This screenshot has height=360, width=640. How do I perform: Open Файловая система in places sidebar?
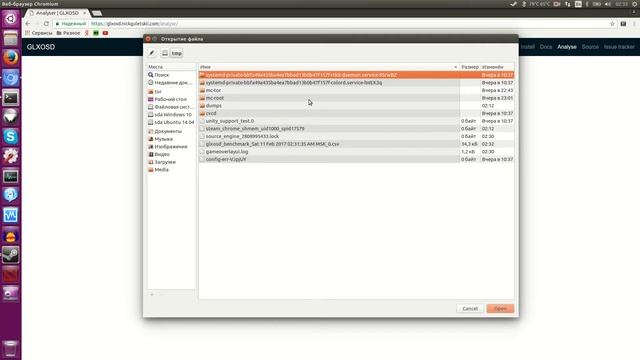171,107
